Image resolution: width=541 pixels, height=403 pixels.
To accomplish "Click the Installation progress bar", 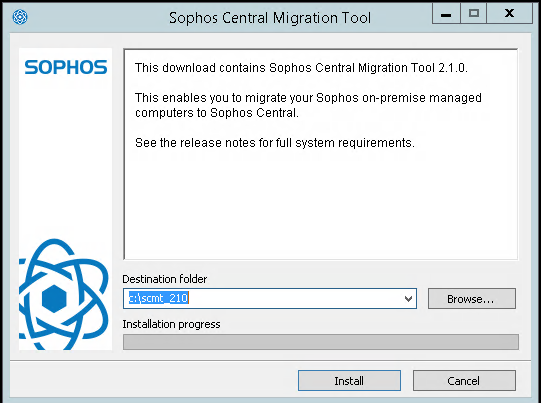I will [x=321, y=342].
